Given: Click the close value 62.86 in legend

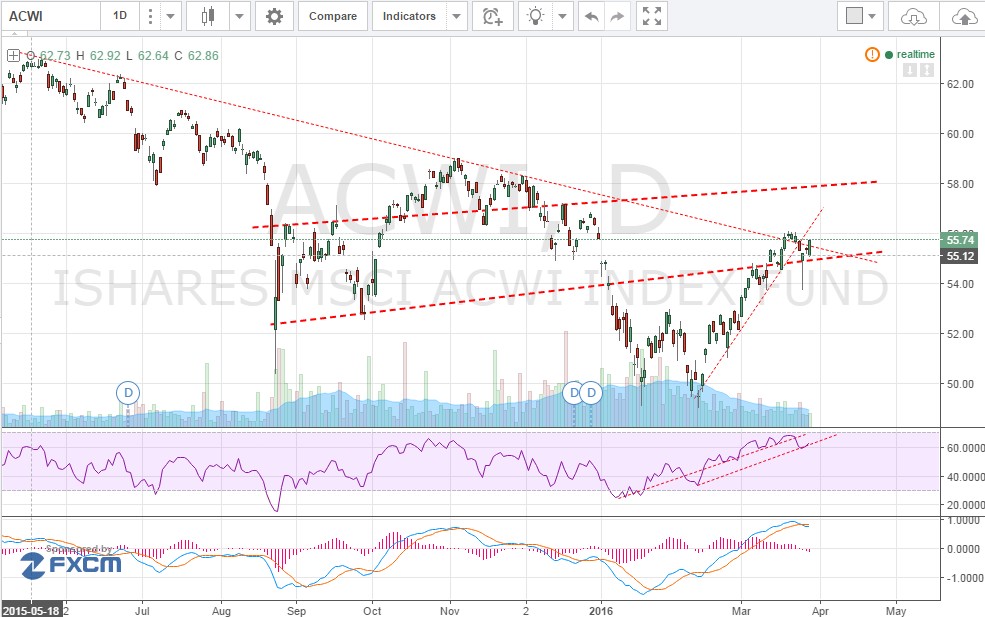Looking at the screenshot, I should click(x=204, y=55).
